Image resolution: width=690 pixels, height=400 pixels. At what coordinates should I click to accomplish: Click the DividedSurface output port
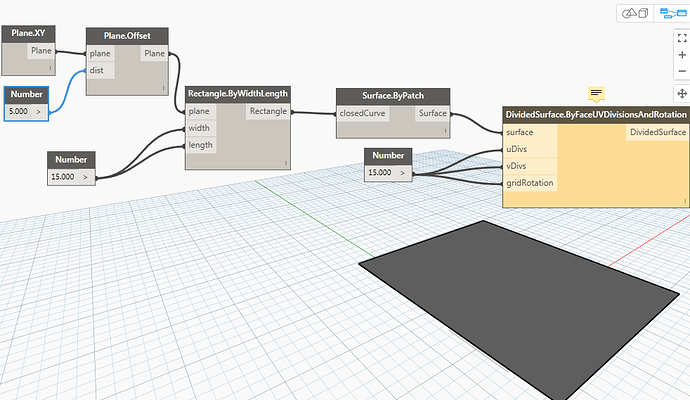[656, 132]
